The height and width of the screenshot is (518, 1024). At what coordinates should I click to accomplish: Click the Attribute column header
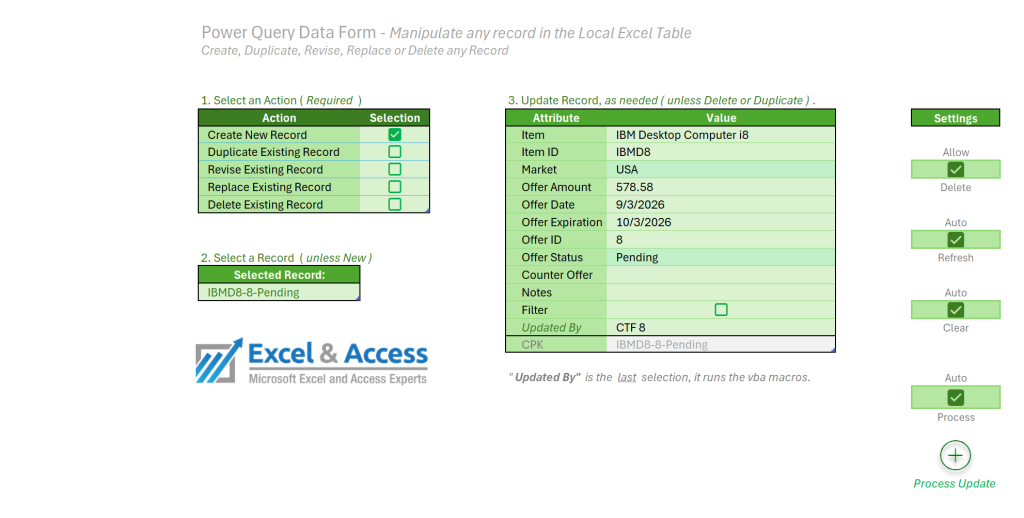[x=556, y=118]
